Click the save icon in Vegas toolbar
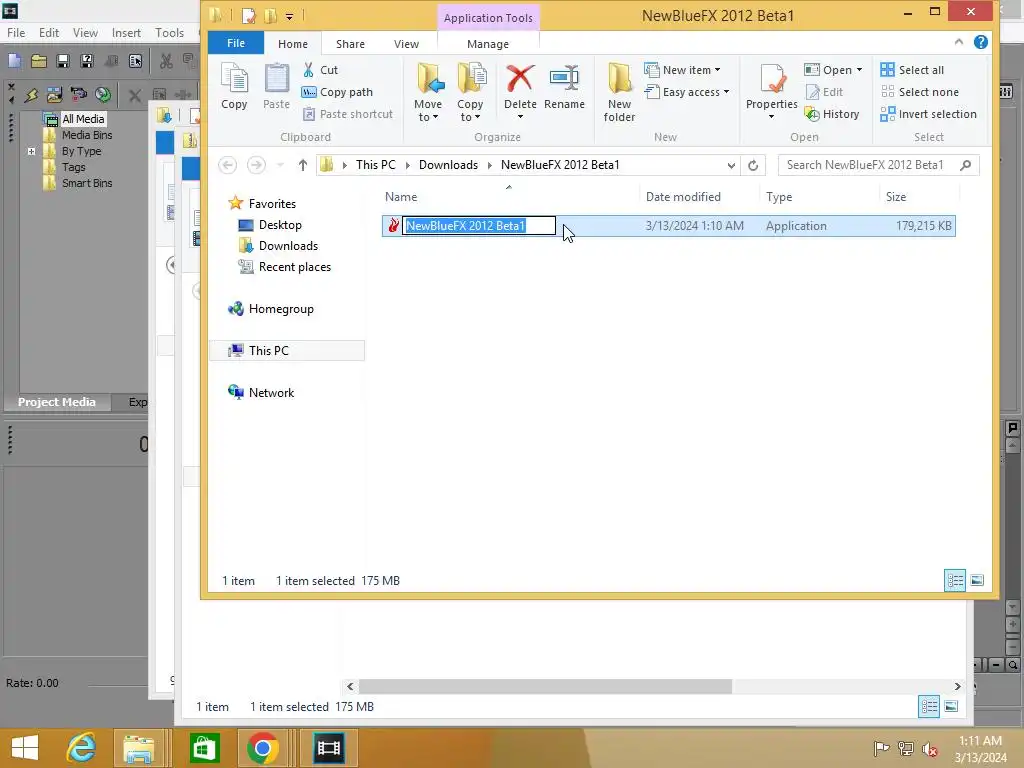The image size is (1024, 768). pos(63,61)
